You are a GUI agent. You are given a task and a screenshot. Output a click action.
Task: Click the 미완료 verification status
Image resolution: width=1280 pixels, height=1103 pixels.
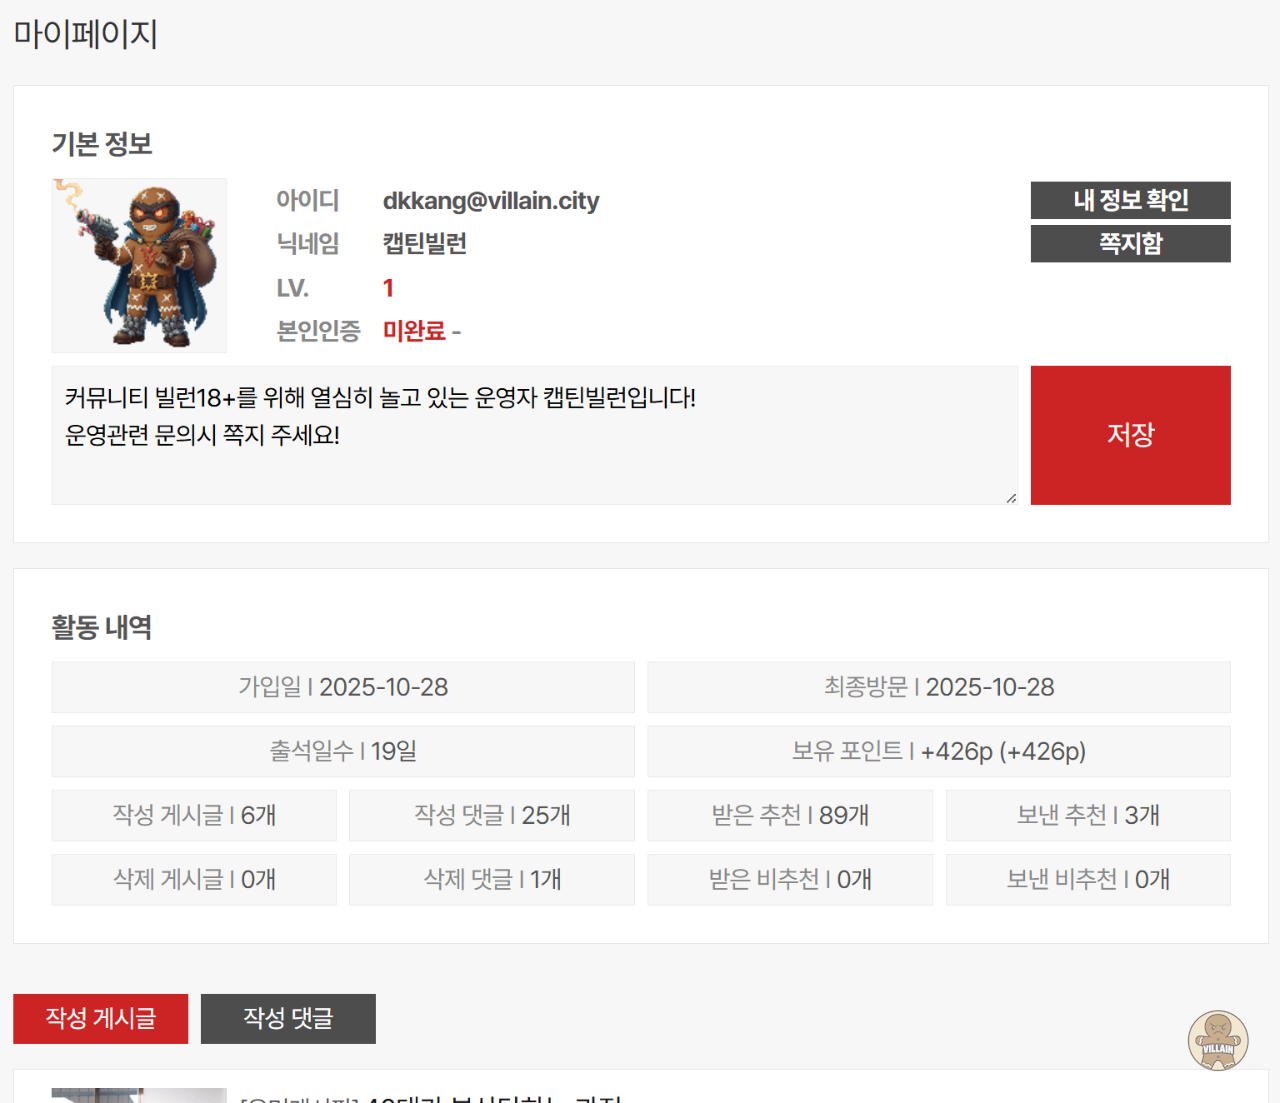click(x=414, y=331)
